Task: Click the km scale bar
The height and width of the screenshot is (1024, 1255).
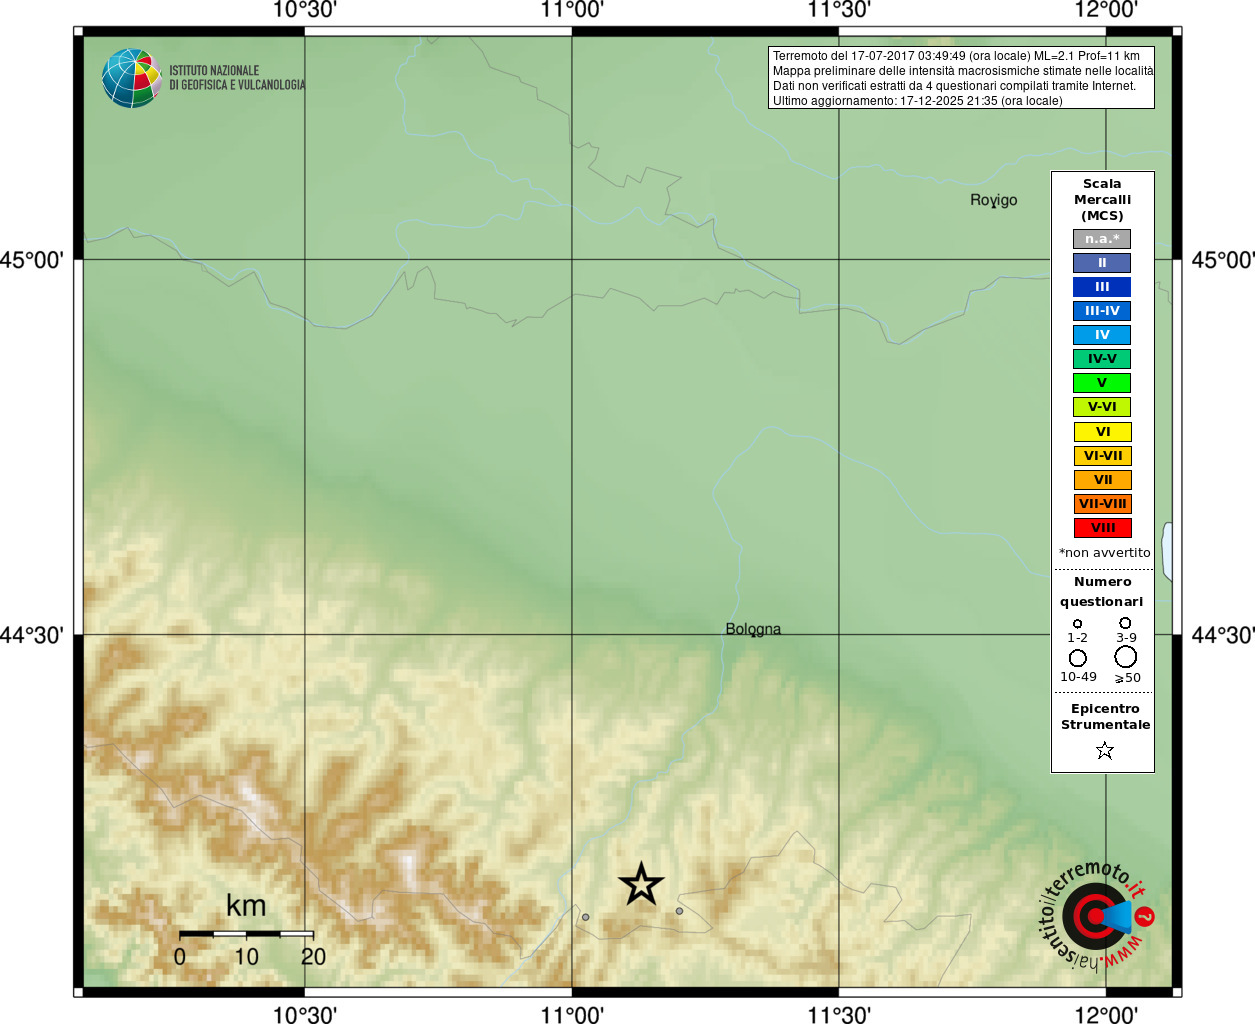Action: pos(246,934)
